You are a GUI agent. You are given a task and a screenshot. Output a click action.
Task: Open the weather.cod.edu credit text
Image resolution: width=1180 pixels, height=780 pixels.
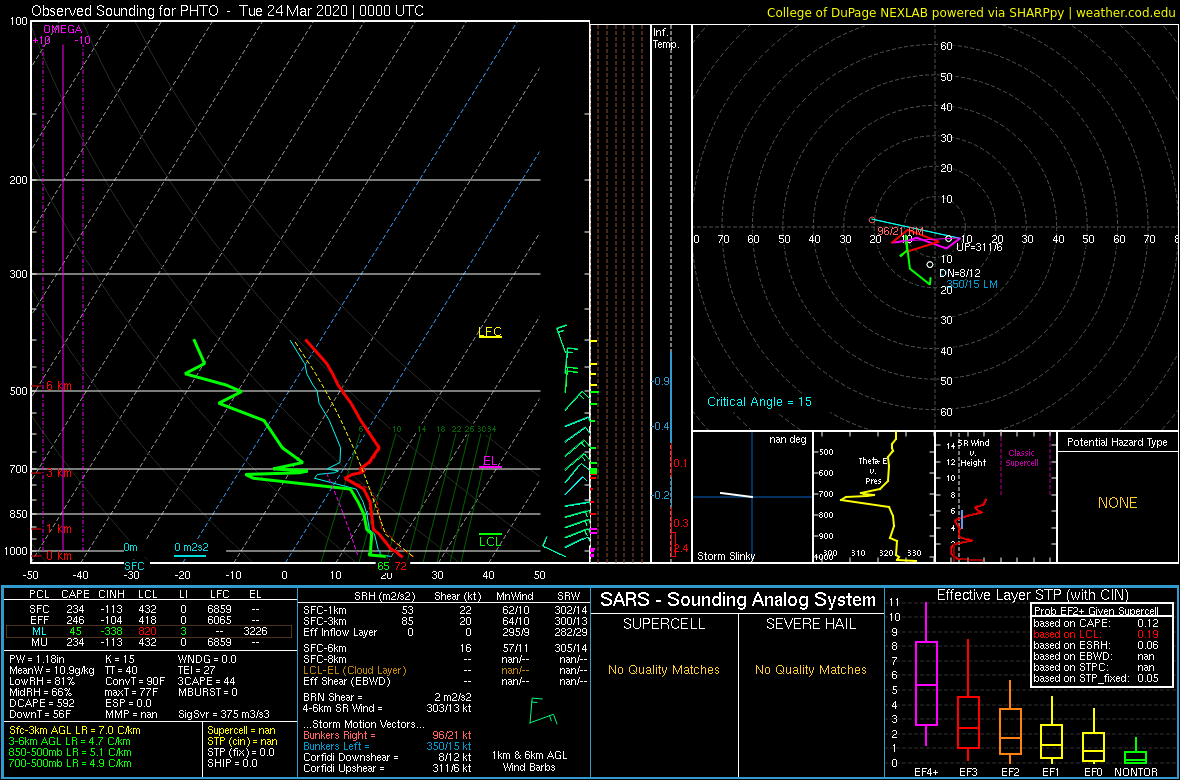pyautogui.click(x=1124, y=11)
